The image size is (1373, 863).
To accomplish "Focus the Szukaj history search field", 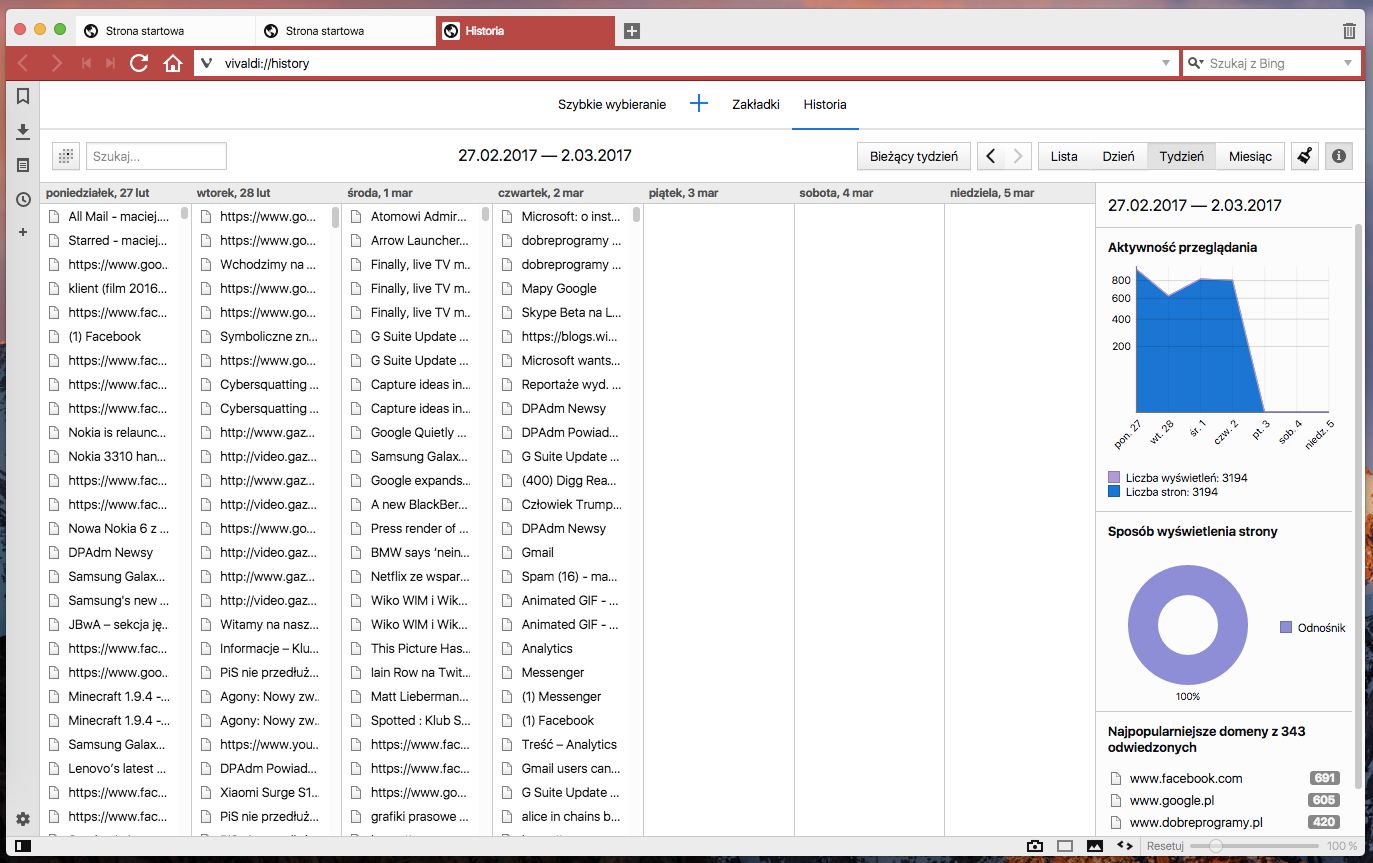I will point(157,156).
